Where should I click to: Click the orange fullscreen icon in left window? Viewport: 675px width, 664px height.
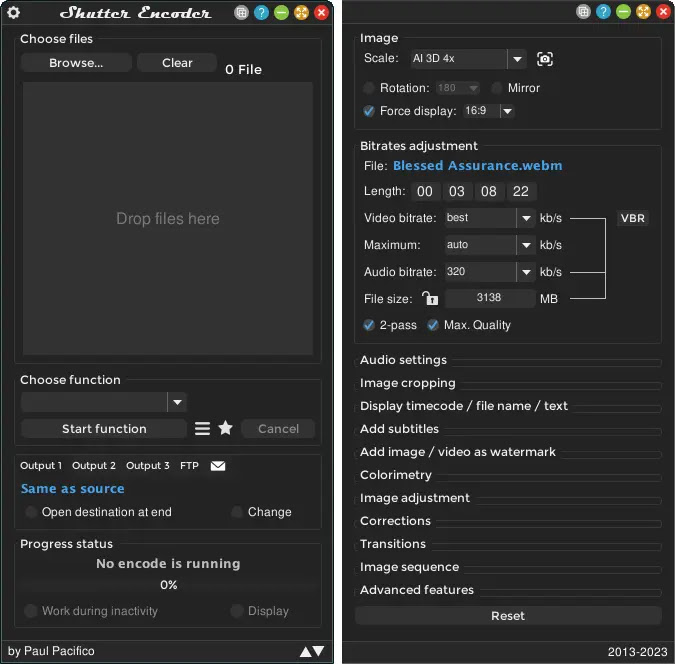(301, 12)
